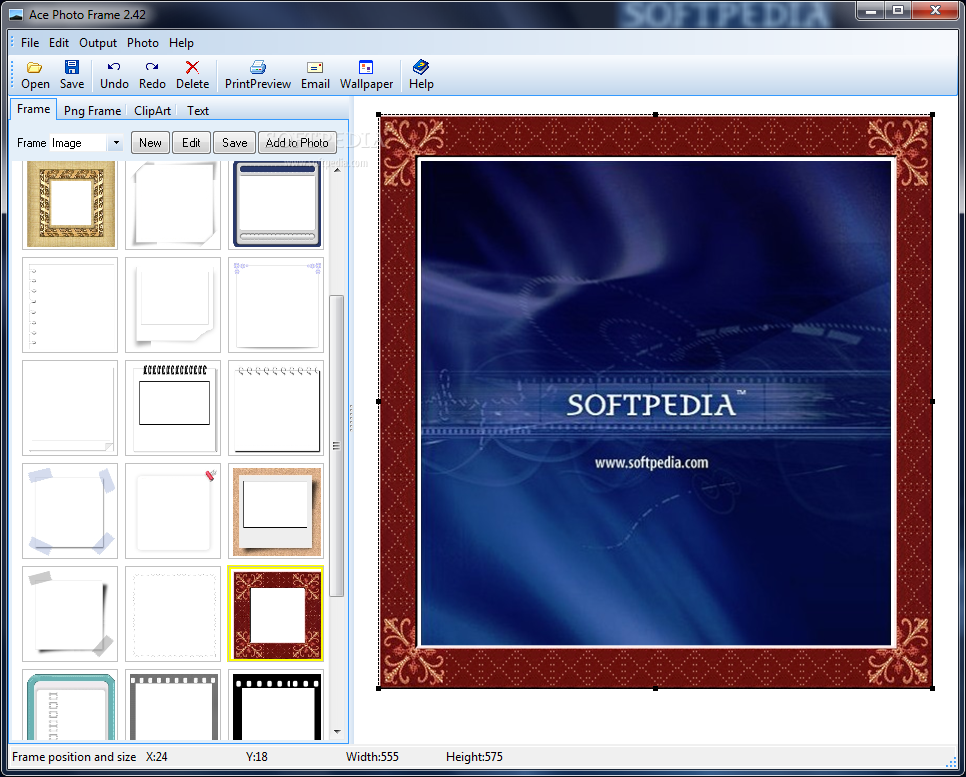The height and width of the screenshot is (777, 966).
Task: Click the Width:555 status bar value
Action: coord(372,757)
